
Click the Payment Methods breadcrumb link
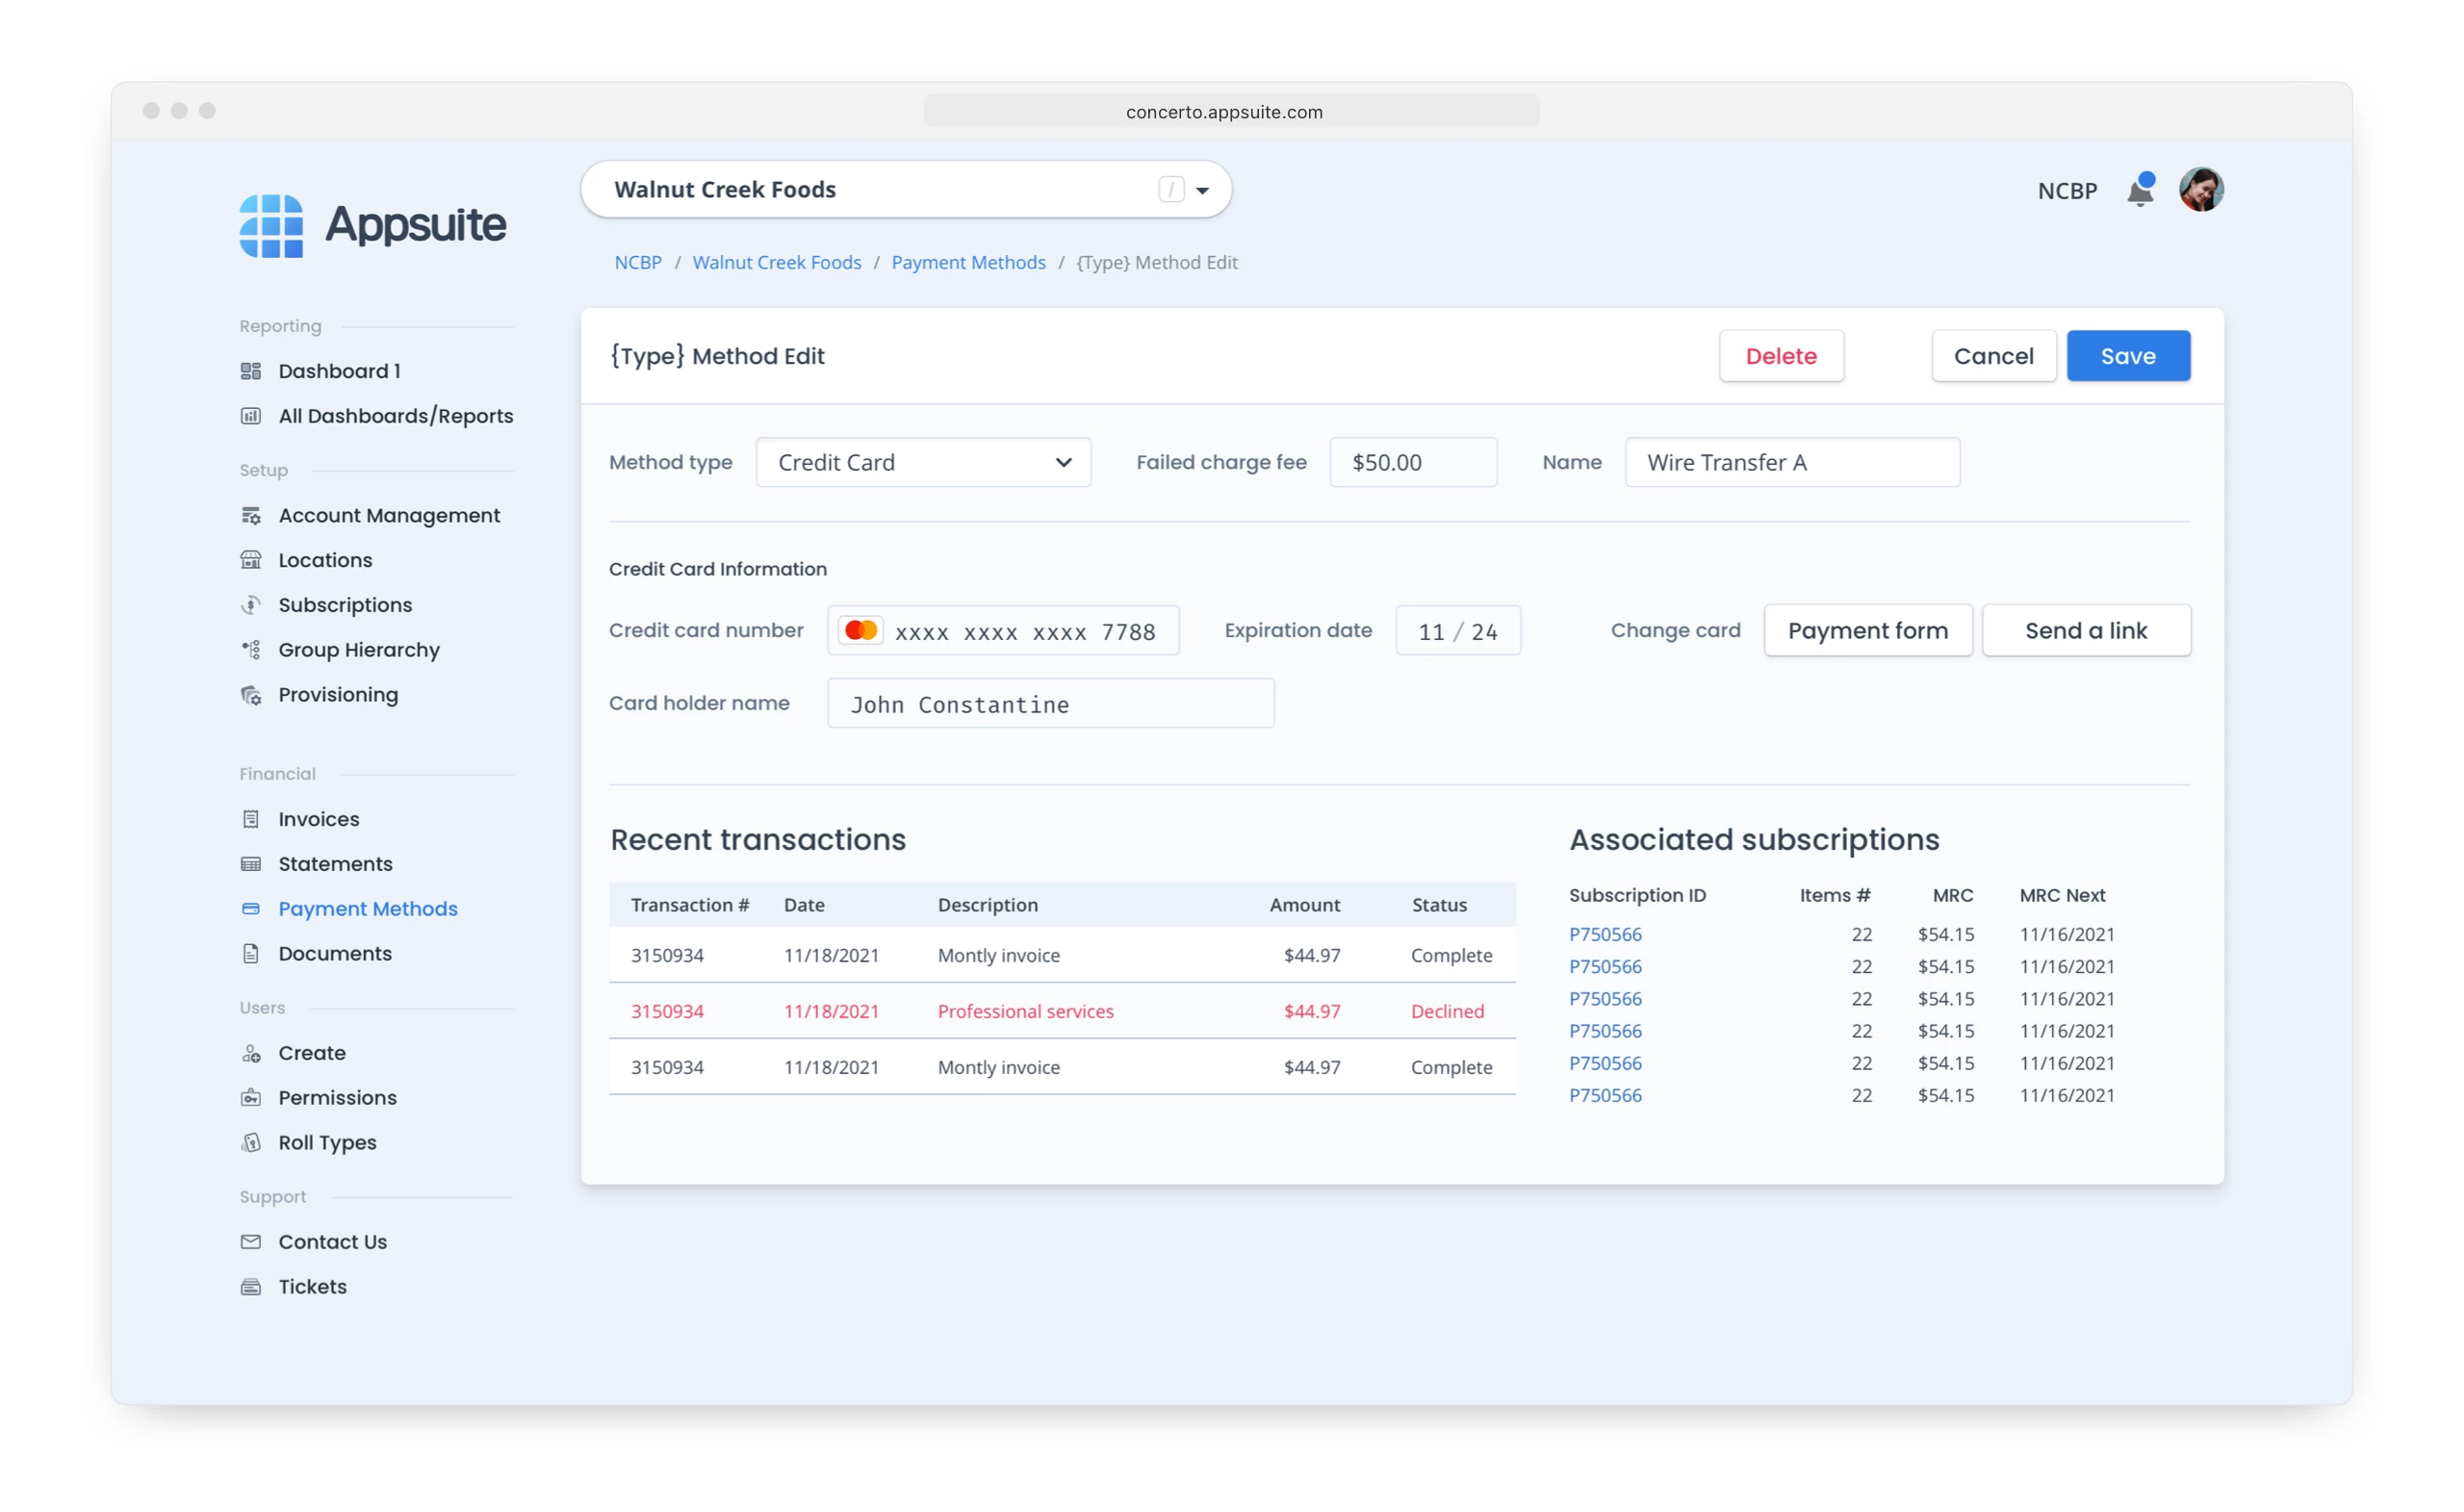coord(967,263)
